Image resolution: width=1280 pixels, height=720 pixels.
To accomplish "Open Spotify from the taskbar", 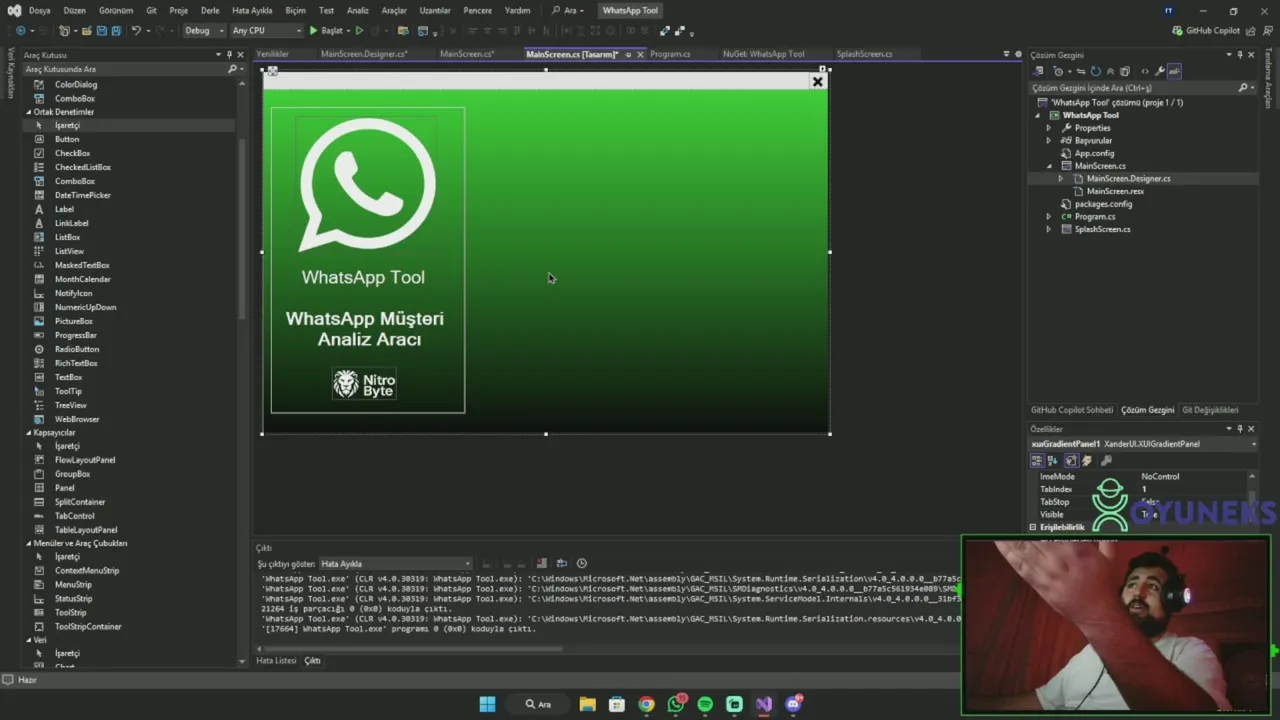I will coord(705,704).
